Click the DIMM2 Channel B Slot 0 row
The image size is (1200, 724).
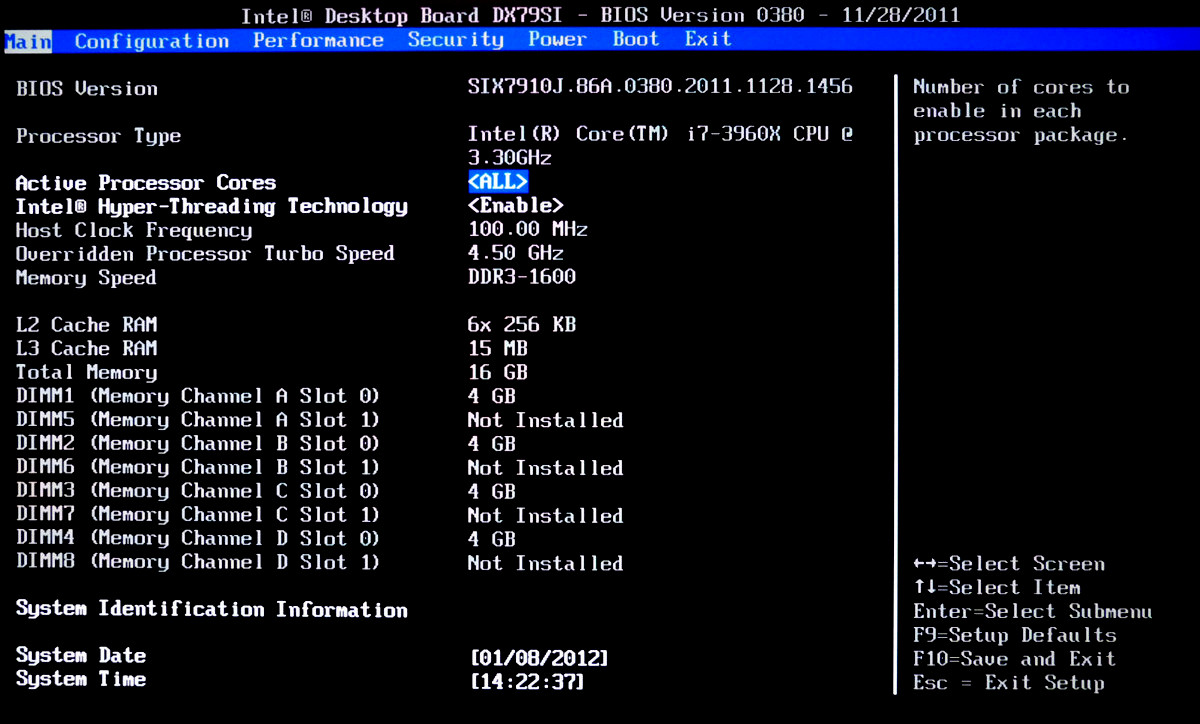point(320,444)
